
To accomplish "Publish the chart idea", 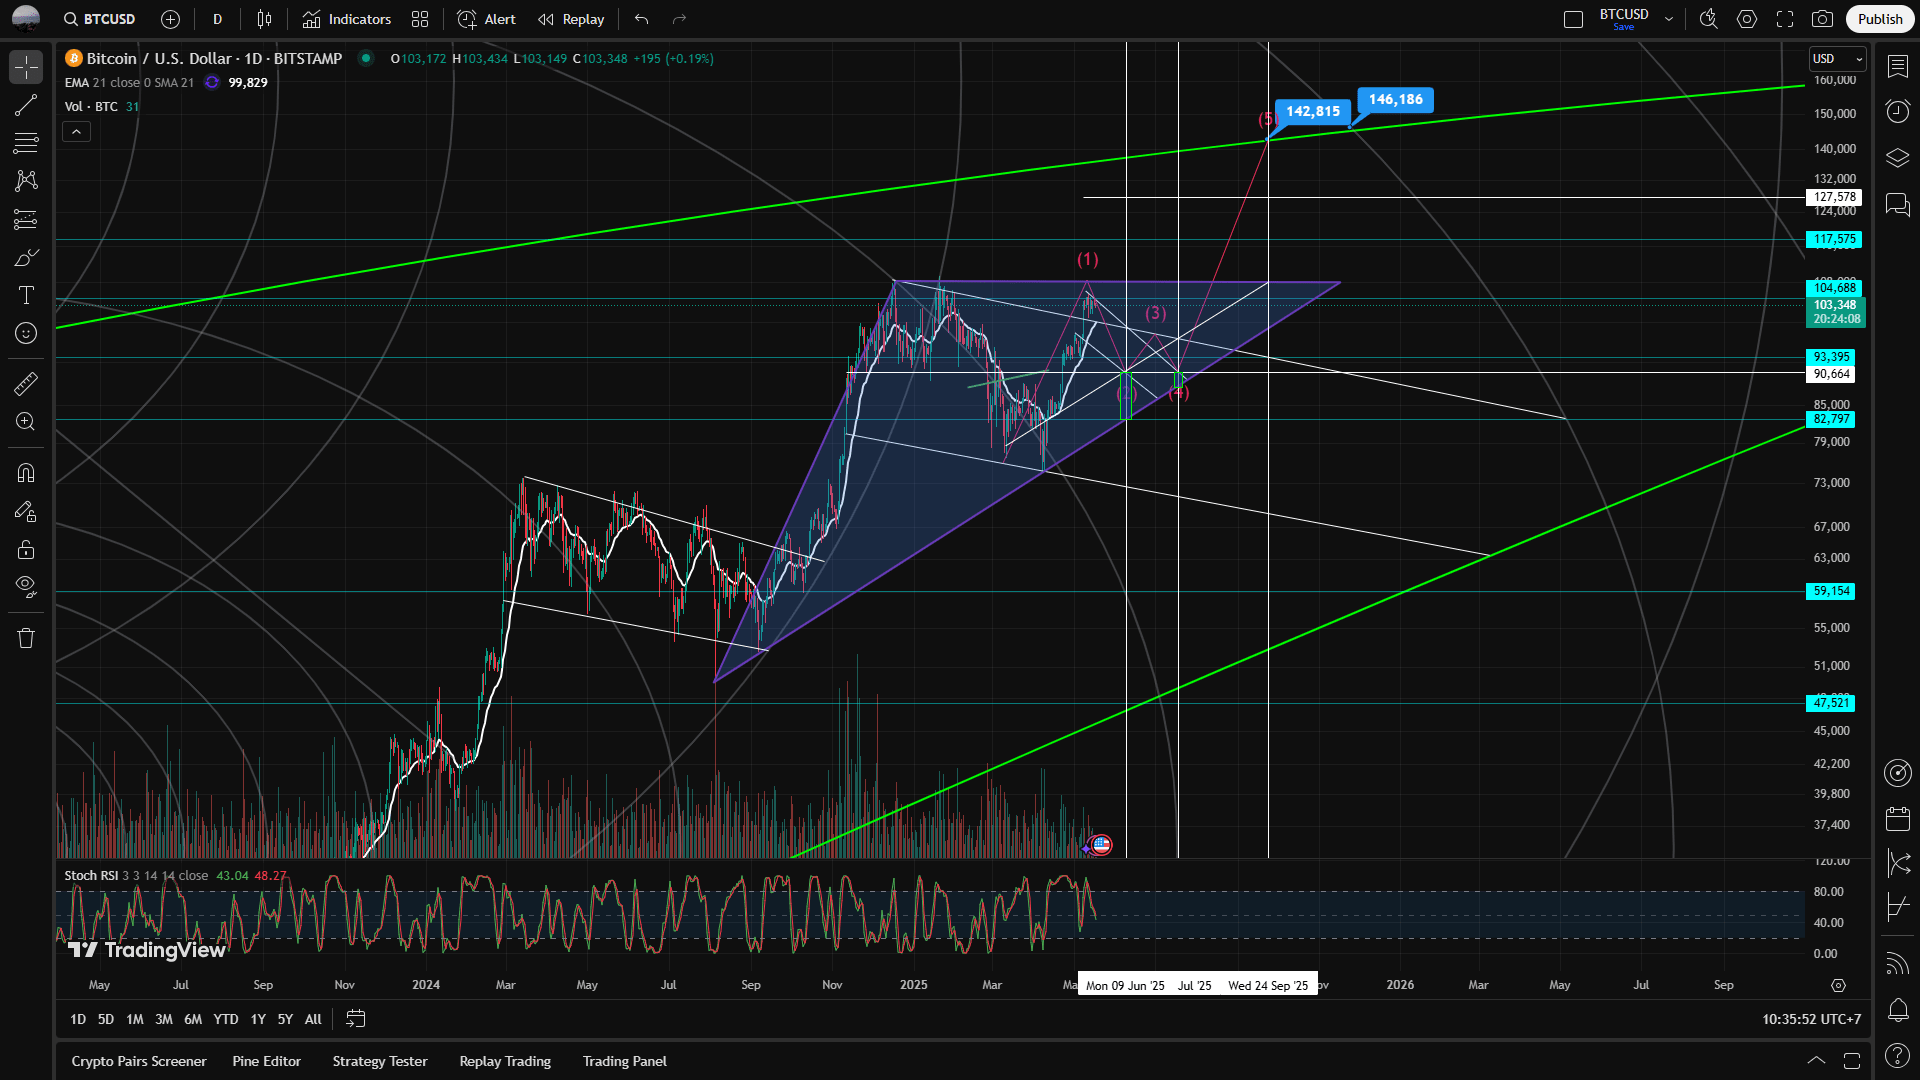I will pos(1880,19).
